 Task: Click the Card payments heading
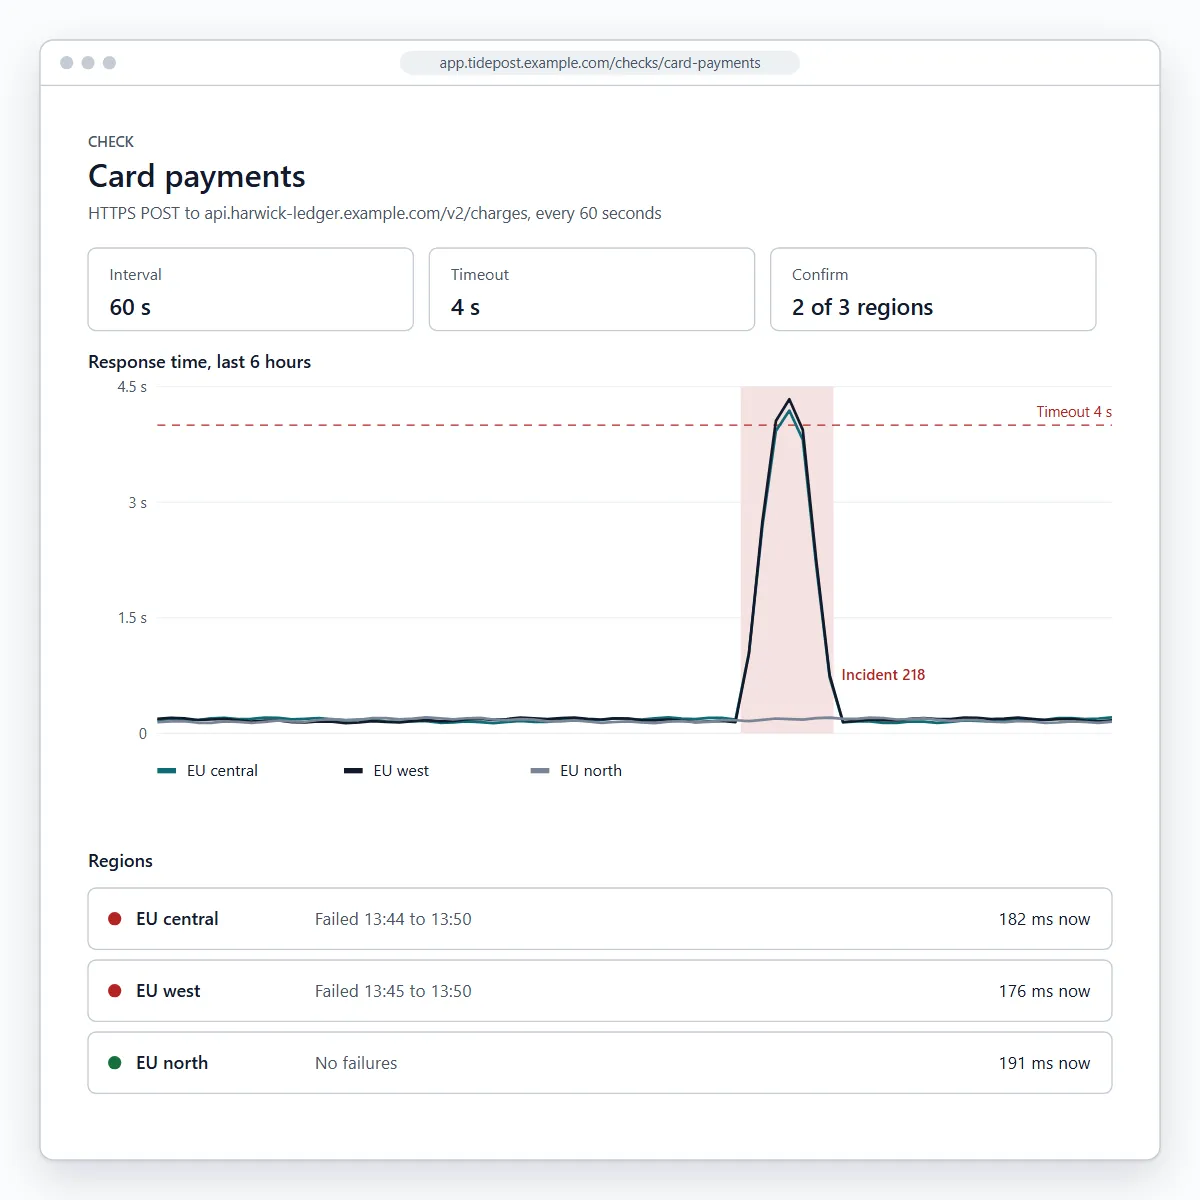[x=197, y=176]
